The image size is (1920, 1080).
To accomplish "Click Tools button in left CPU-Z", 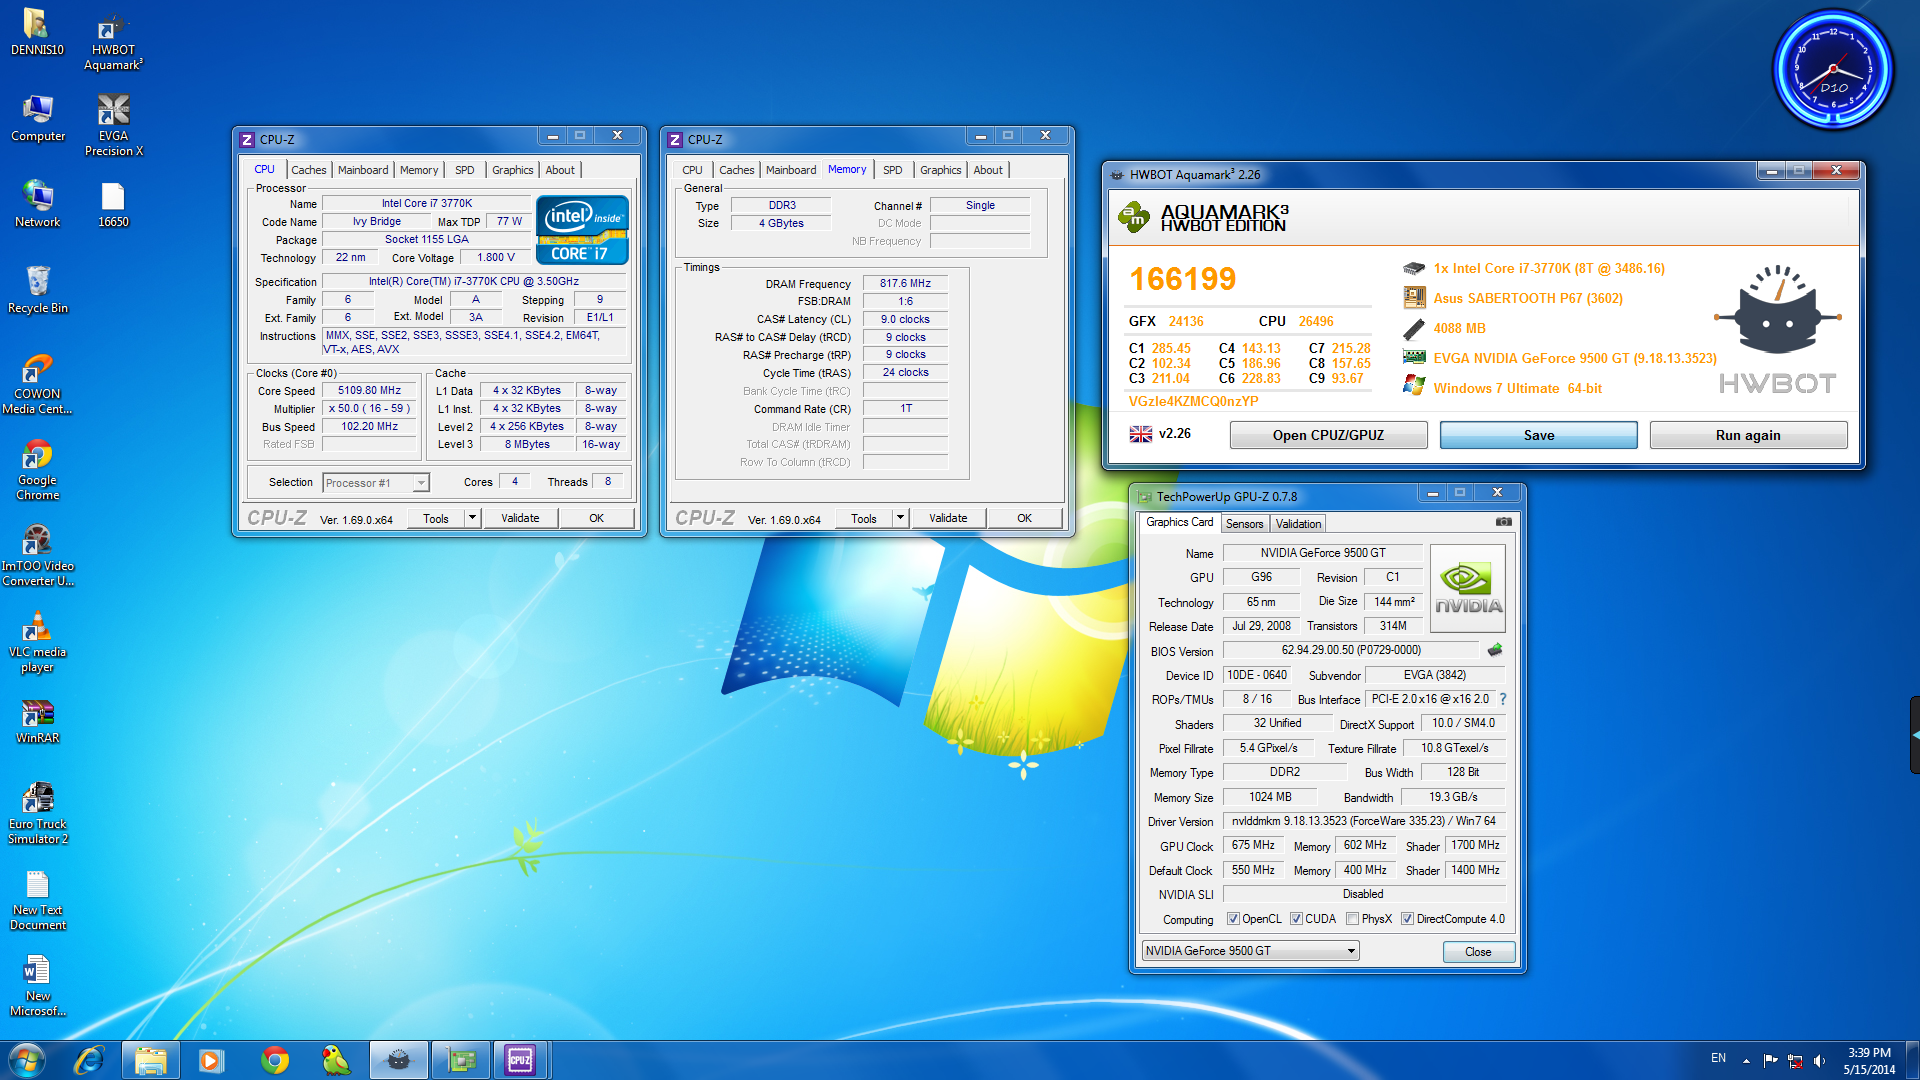I will [436, 518].
